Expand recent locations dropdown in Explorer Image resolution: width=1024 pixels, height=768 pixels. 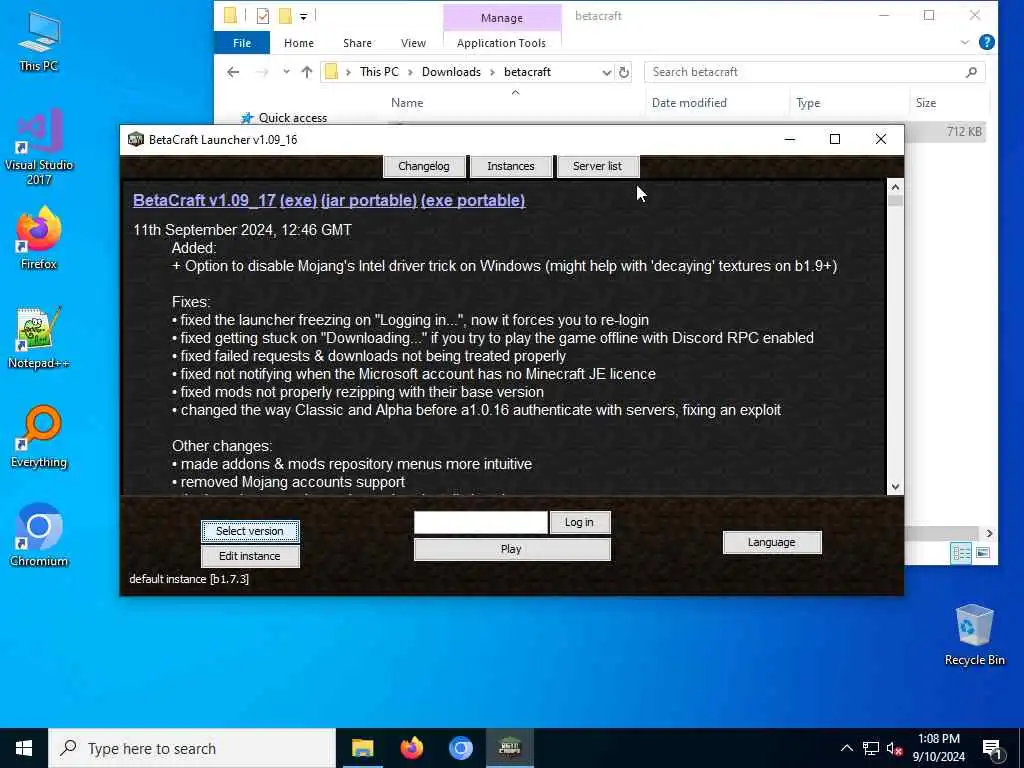coord(286,72)
